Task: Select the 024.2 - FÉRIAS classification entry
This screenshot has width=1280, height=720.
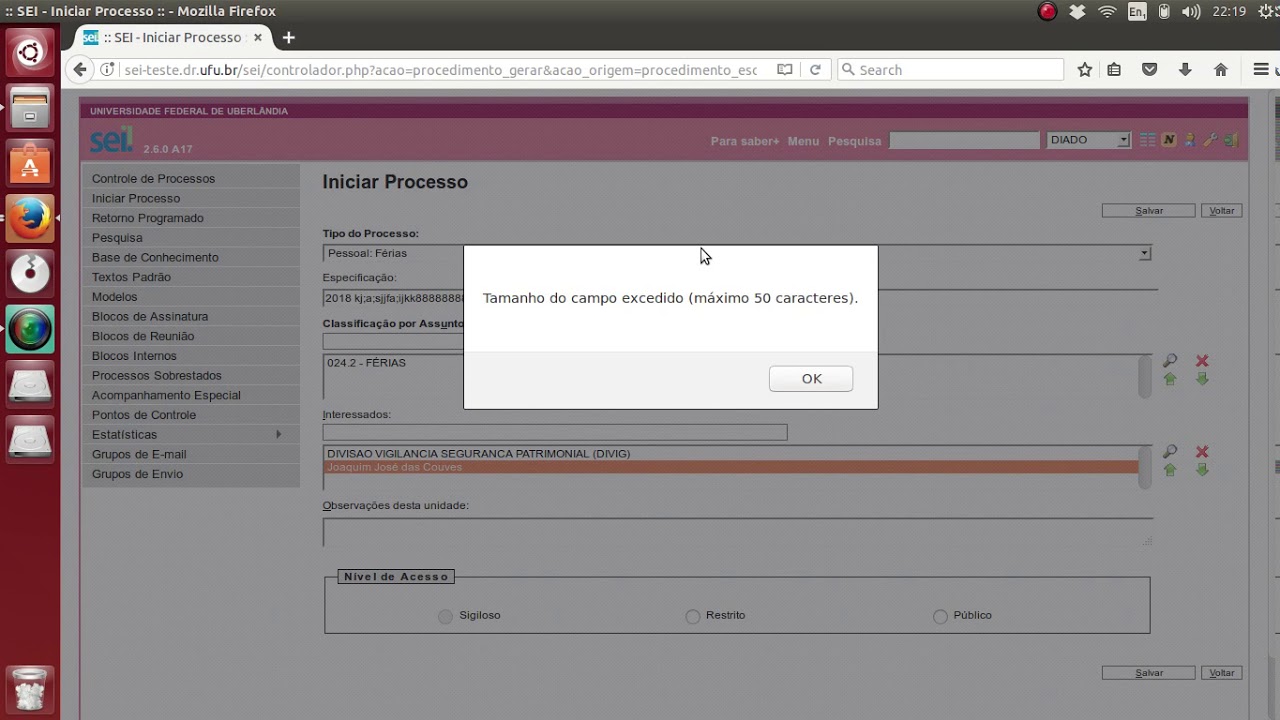Action: pos(731,363)
